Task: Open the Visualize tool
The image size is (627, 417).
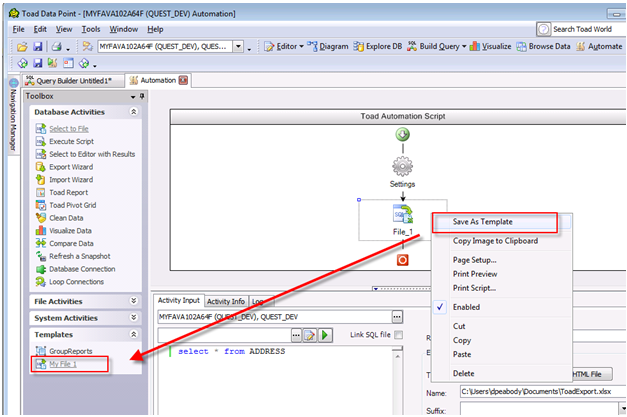Action: [x=491, y=46]
